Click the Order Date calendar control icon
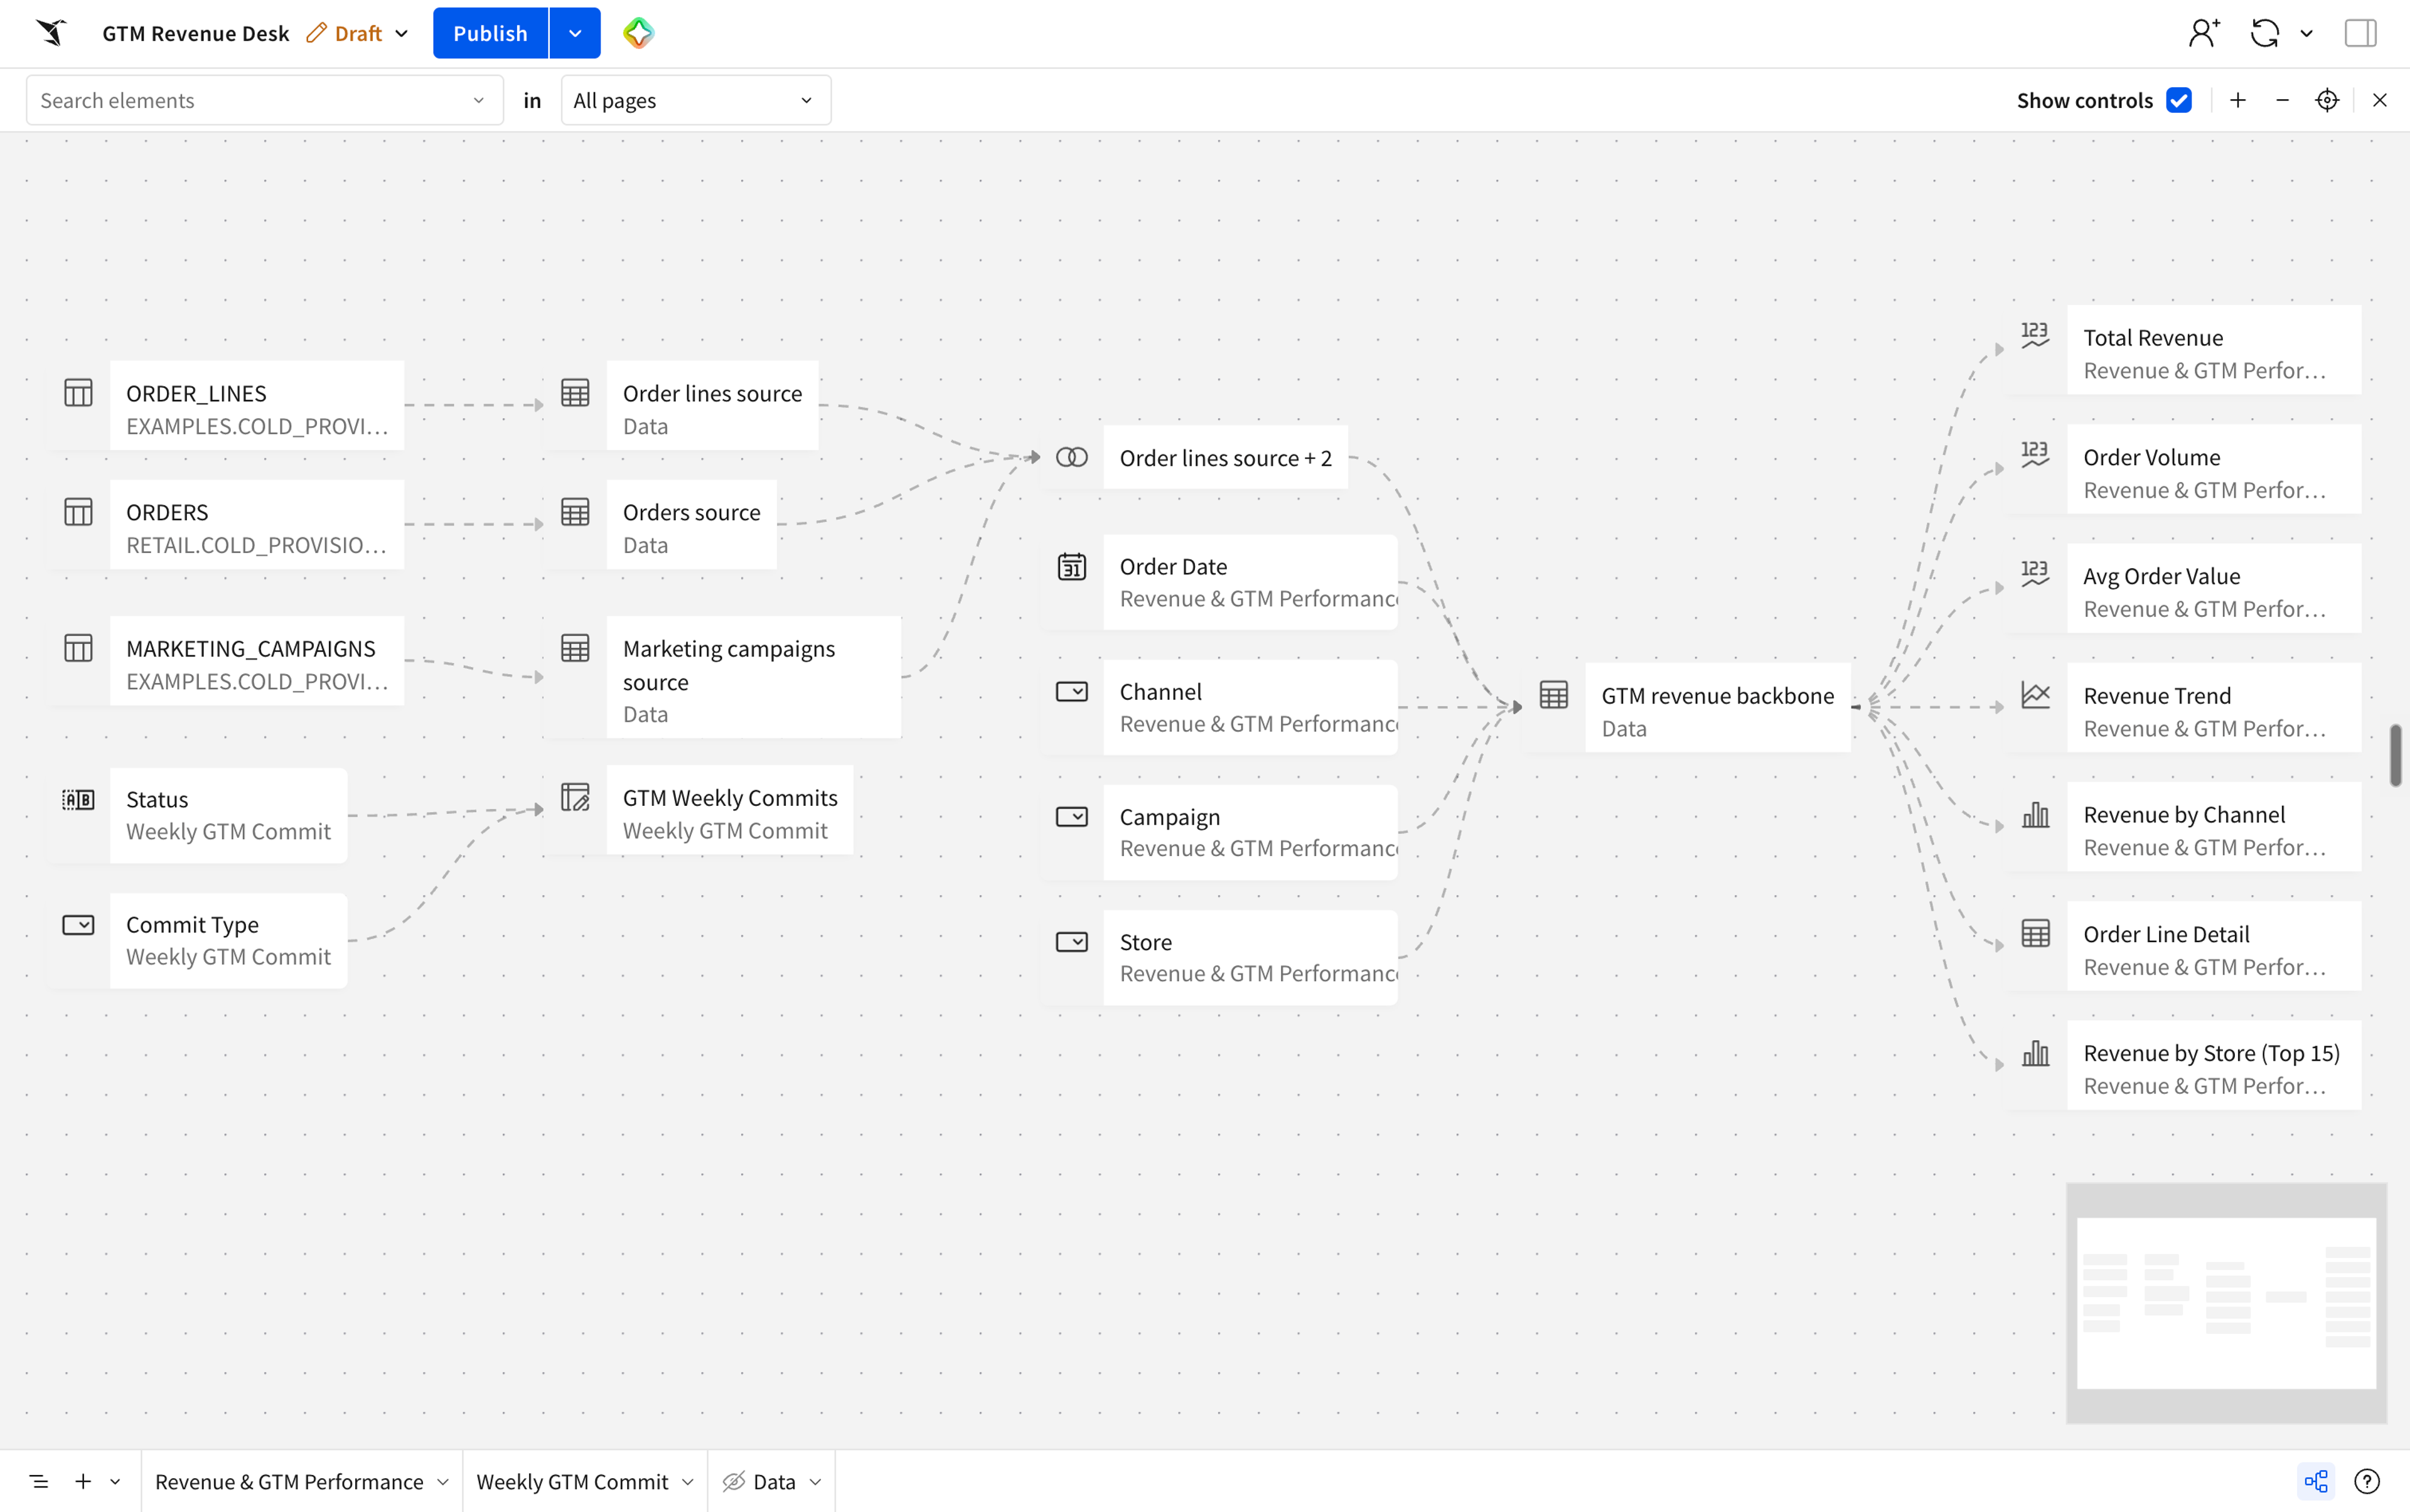This screenshot has height=1512, width=2410. click(x=1072, y=567)
